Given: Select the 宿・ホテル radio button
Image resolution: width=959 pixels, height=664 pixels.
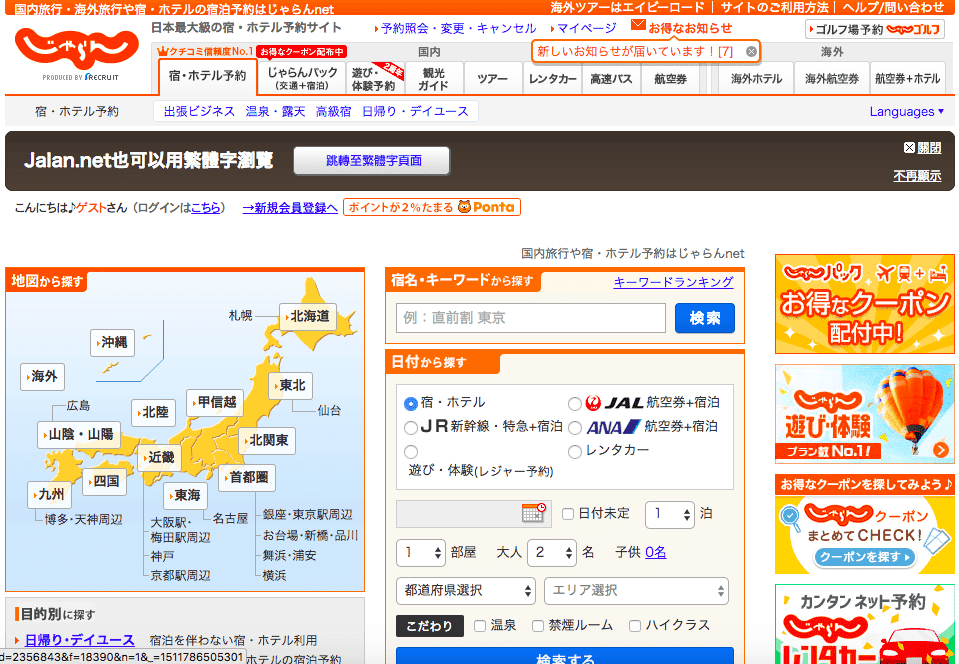Looking at the screenshot, I should [x=410, y=404].
